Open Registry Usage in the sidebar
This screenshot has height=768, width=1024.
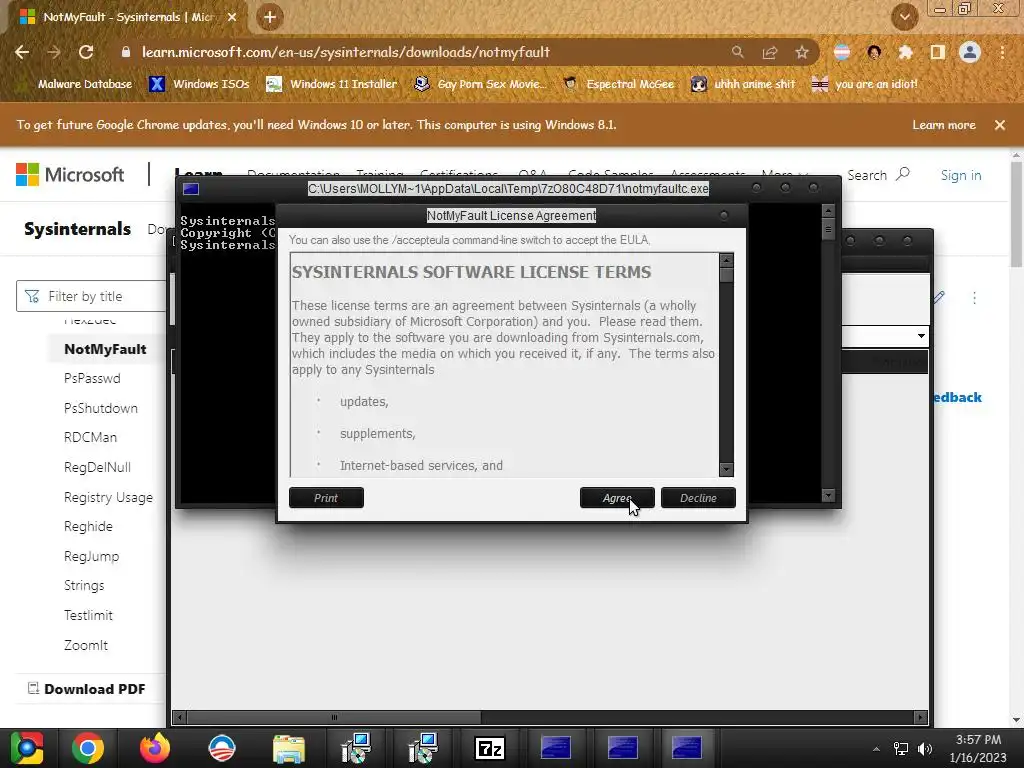[108, 498]
